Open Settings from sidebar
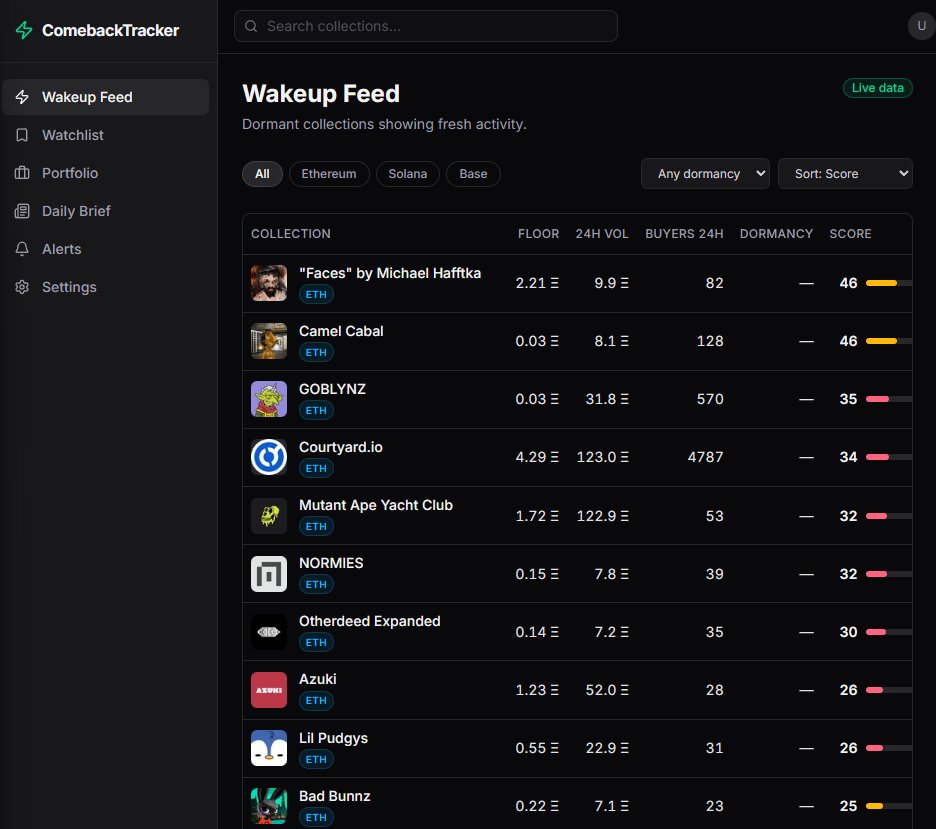The width and height of the screenshot is (936, 829). tap(106, 287)
